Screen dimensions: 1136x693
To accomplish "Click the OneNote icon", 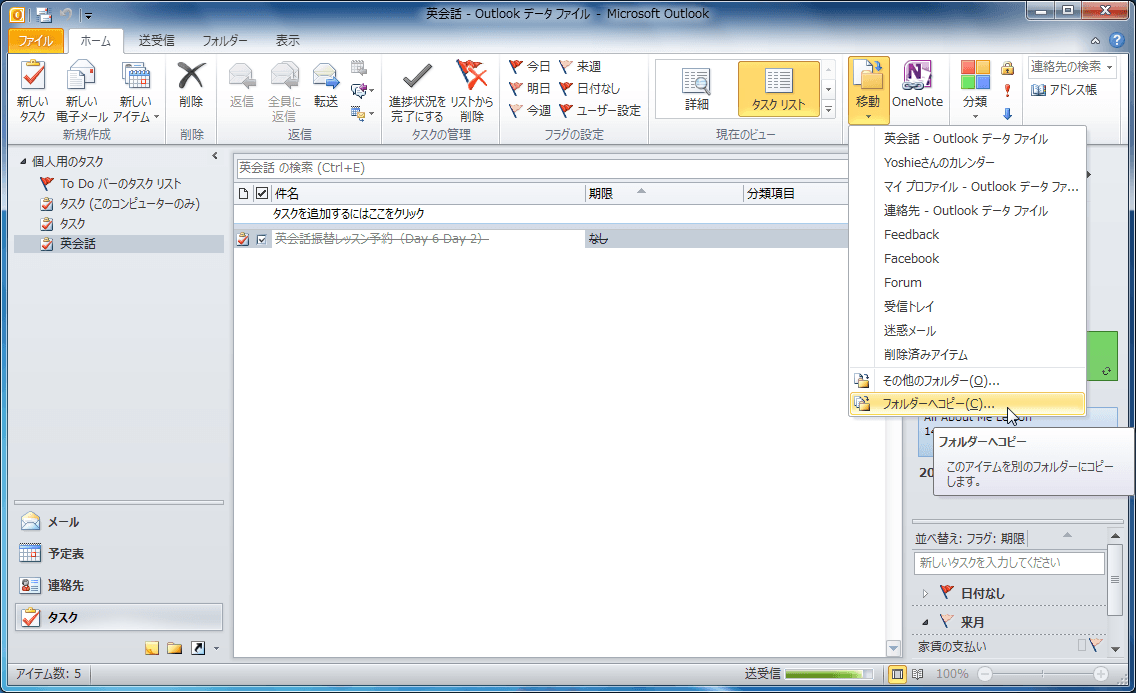I will click(917, 75).
